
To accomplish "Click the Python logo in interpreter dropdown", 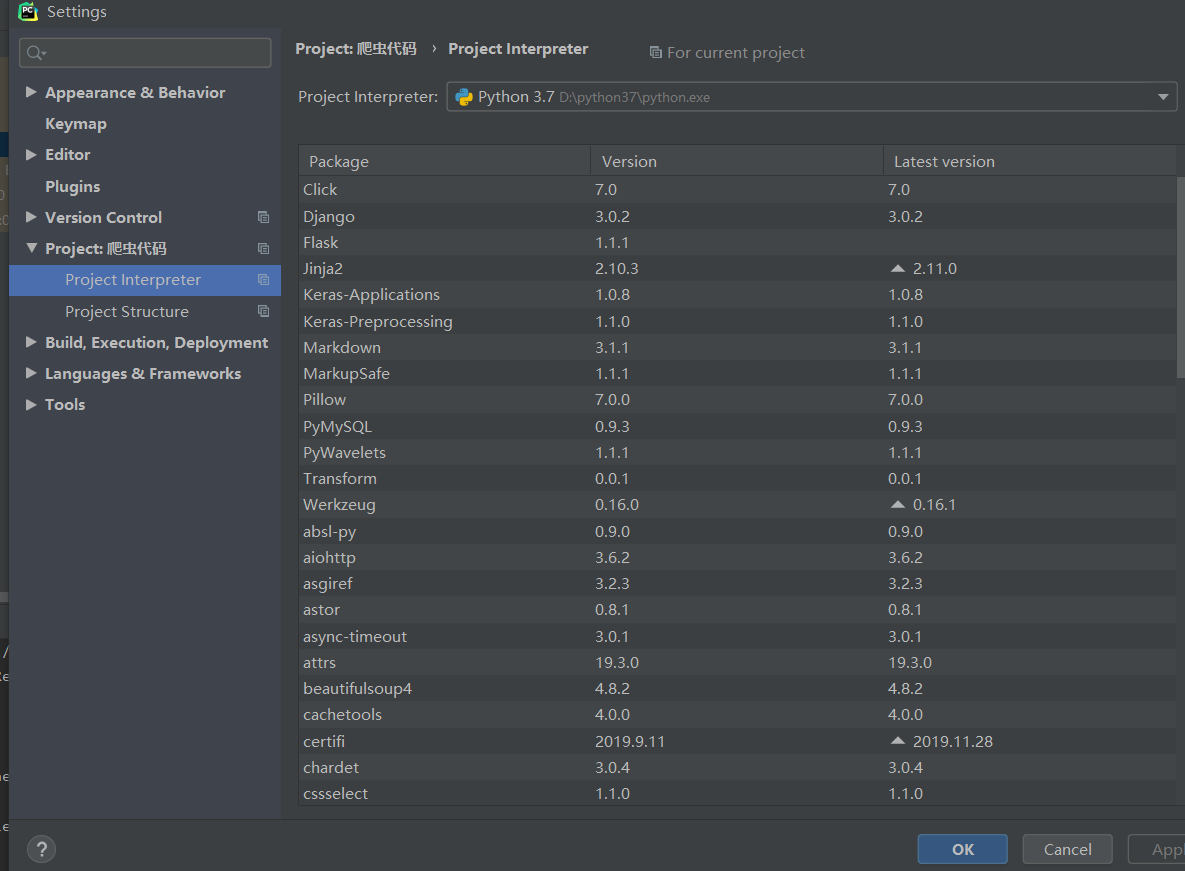I will click(x=463, y=97).
